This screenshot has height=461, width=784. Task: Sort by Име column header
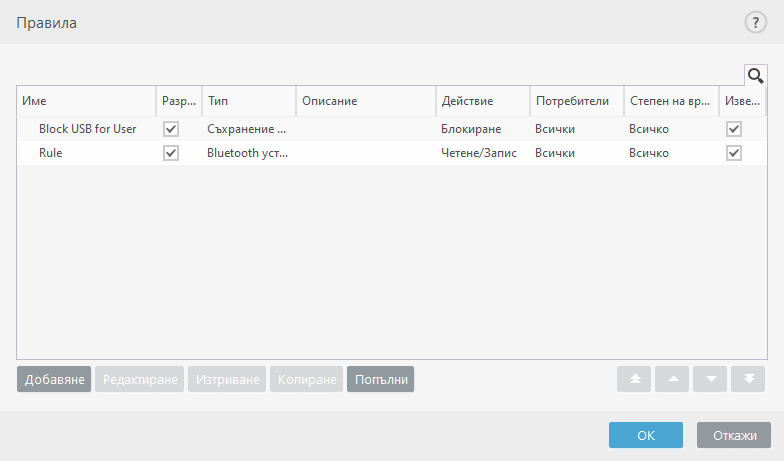pyautogui.click(x=86, y=101)
